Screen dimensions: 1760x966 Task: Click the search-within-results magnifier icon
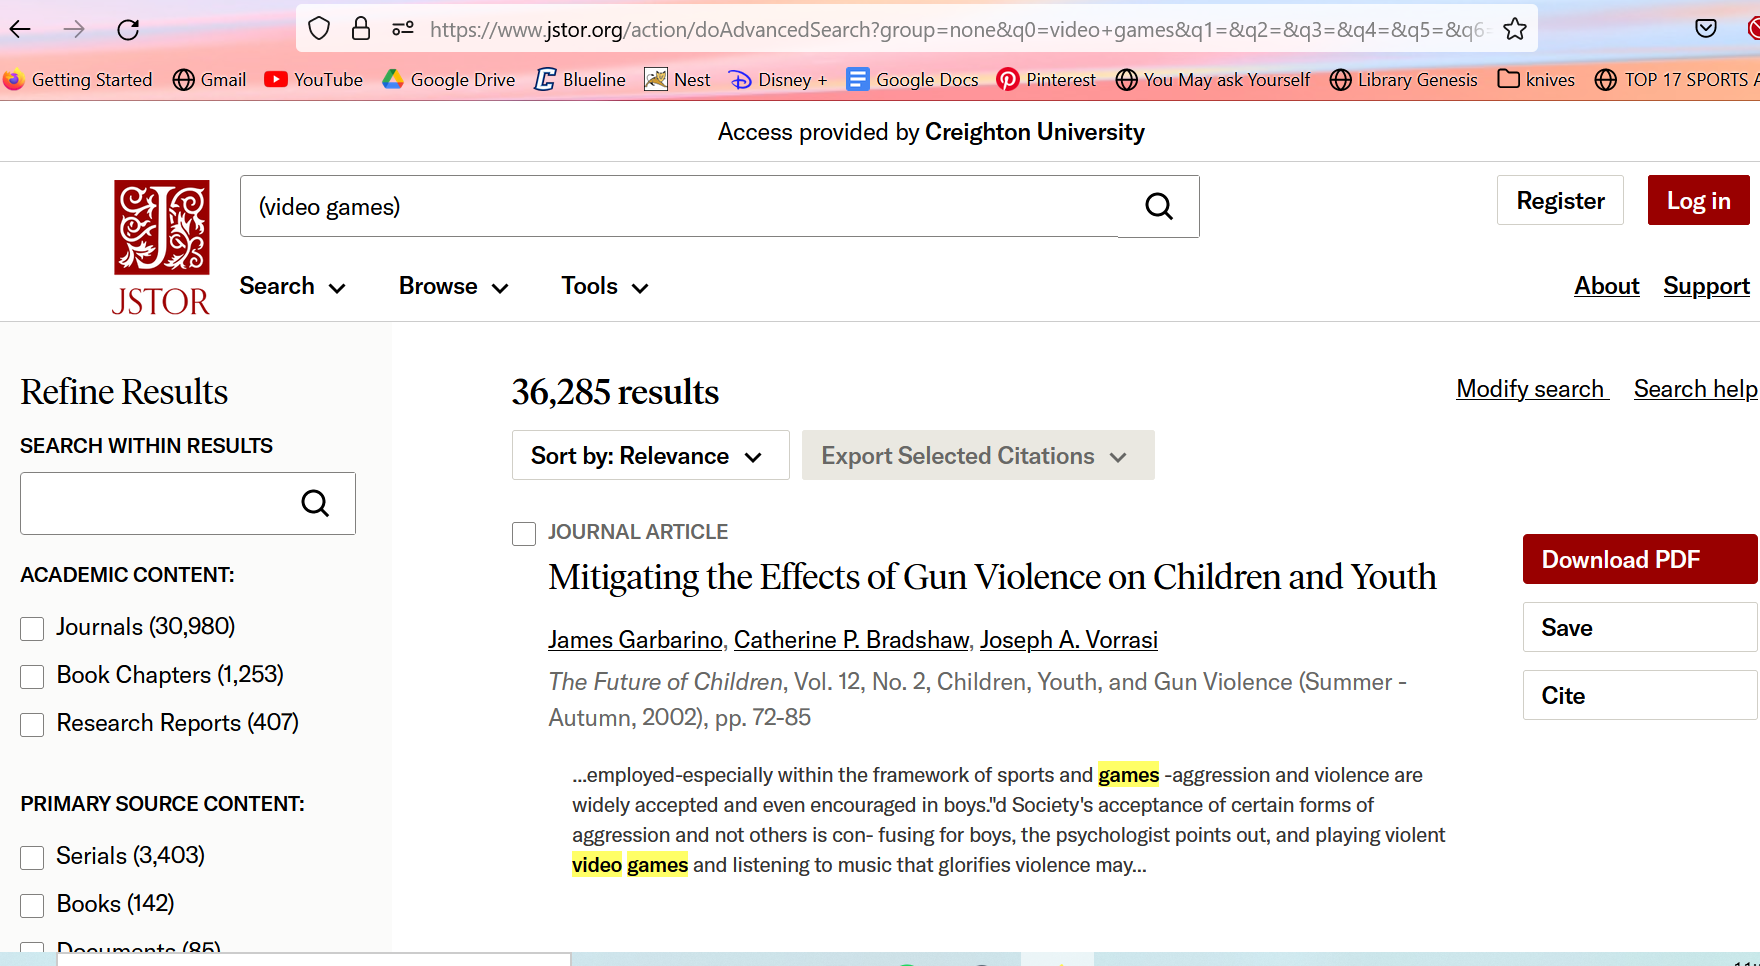(x=315, y=503)
